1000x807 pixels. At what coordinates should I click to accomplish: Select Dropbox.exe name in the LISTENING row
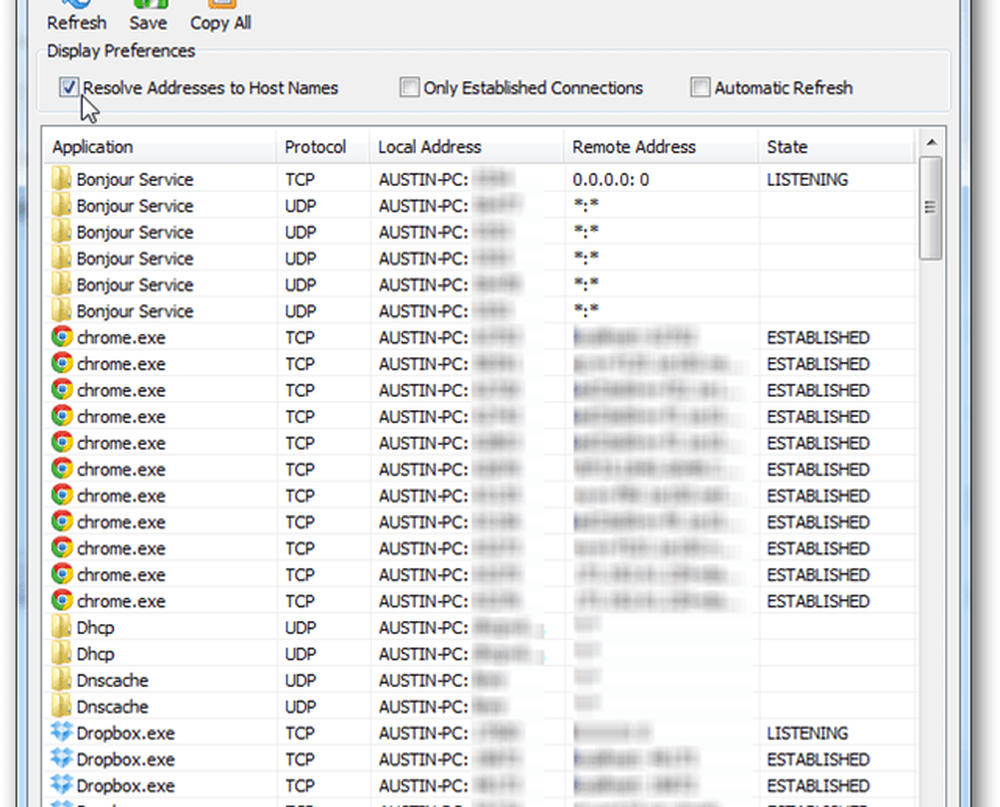[x=126, y=734]
